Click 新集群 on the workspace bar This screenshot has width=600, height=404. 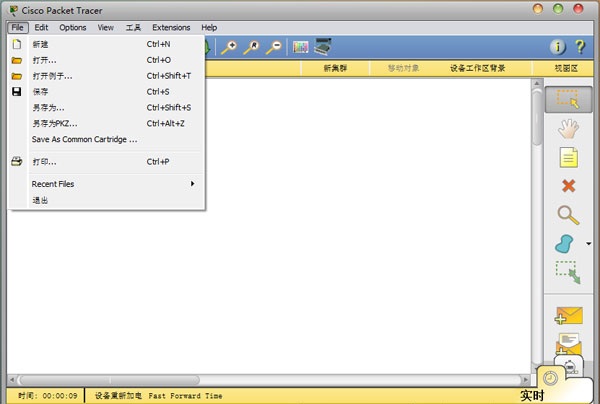[335, 69]
